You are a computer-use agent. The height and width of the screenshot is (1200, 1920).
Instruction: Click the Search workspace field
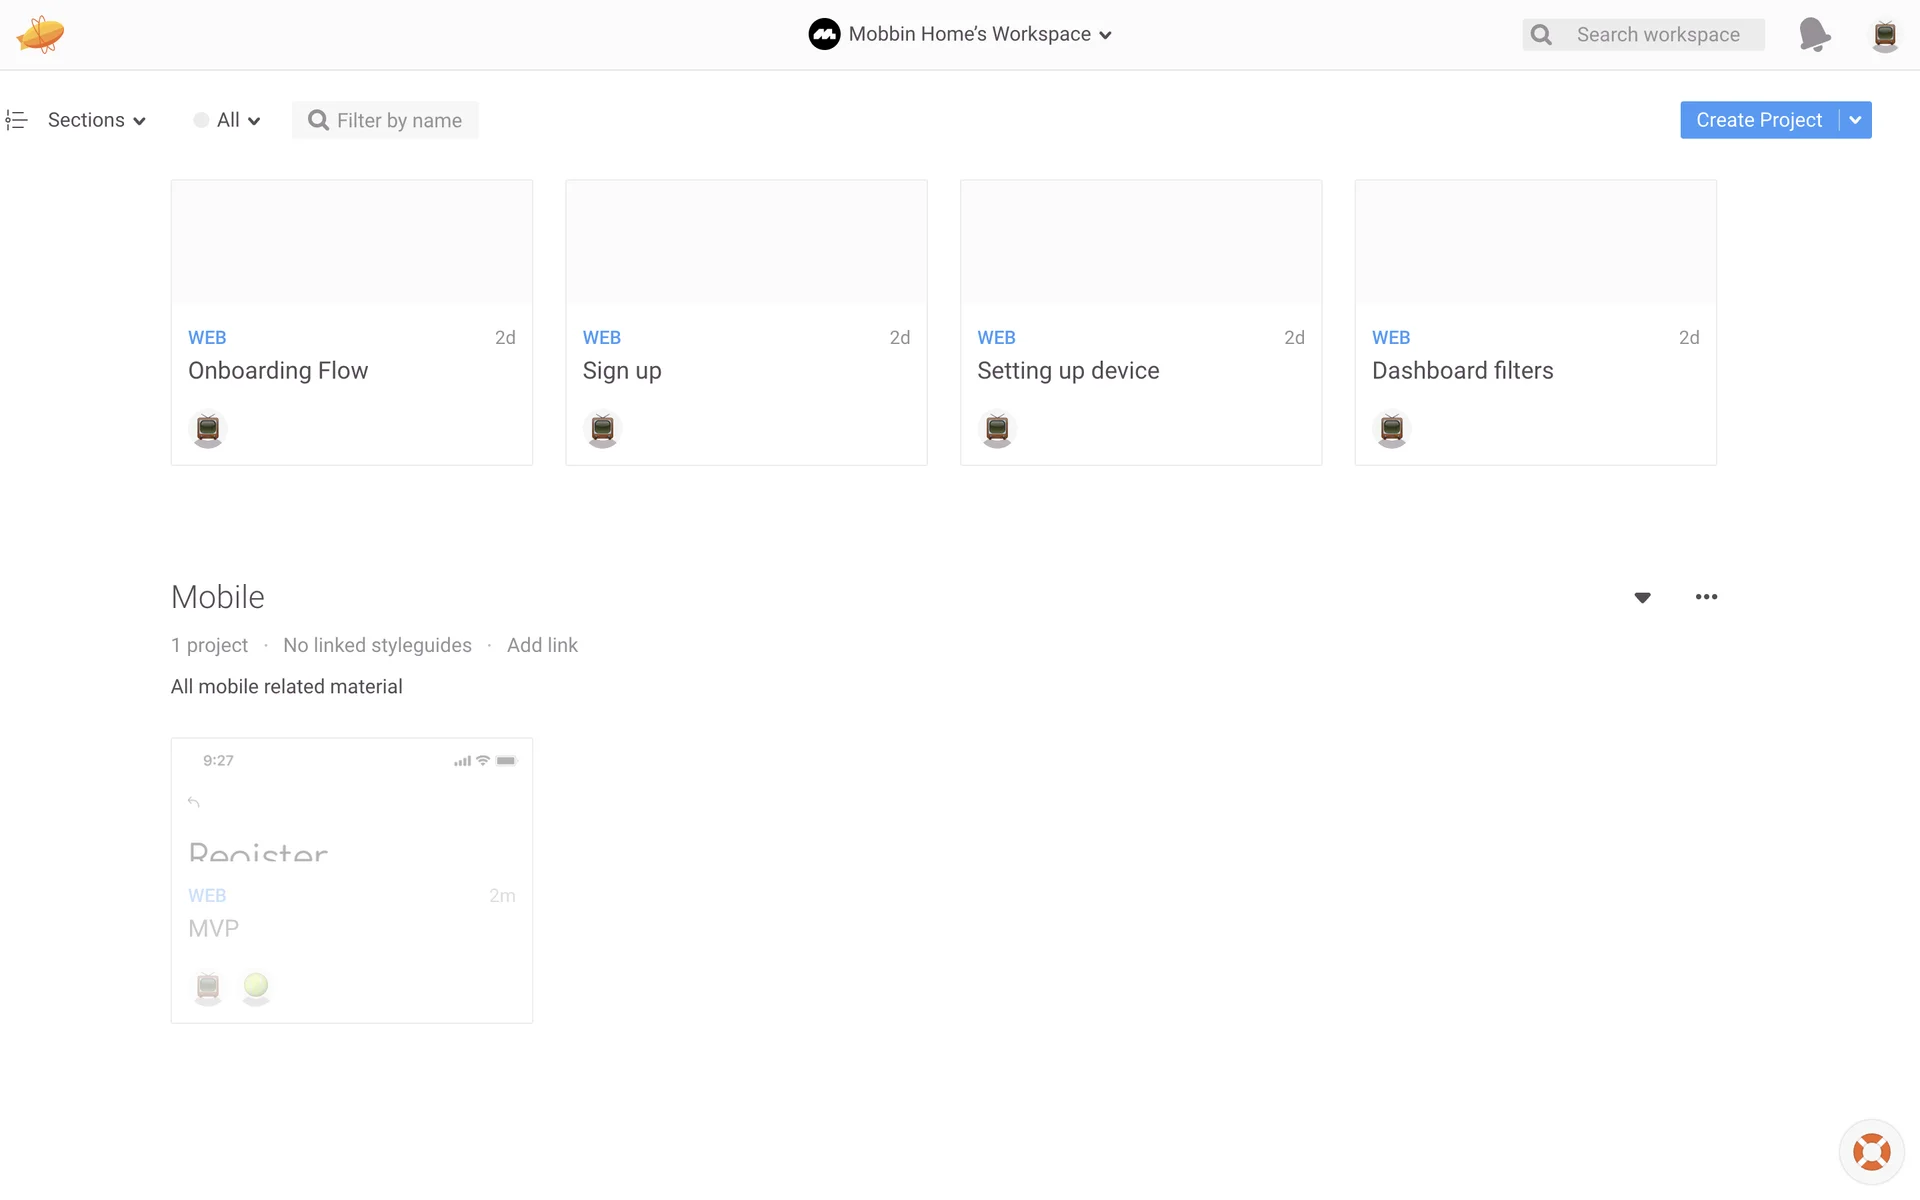click(x=1657, y=35)
